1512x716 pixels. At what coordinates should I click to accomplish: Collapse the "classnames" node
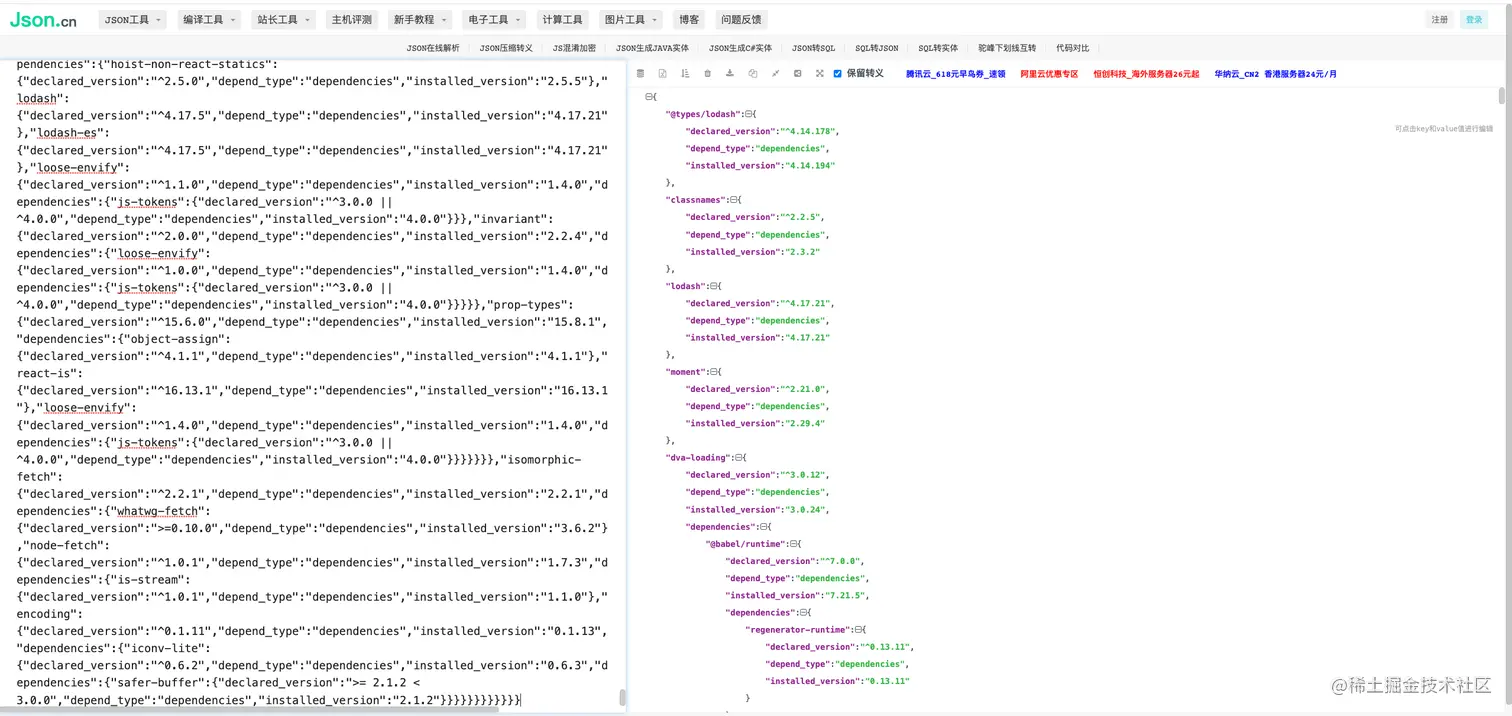pyautogui.click(x=733, y=200)
